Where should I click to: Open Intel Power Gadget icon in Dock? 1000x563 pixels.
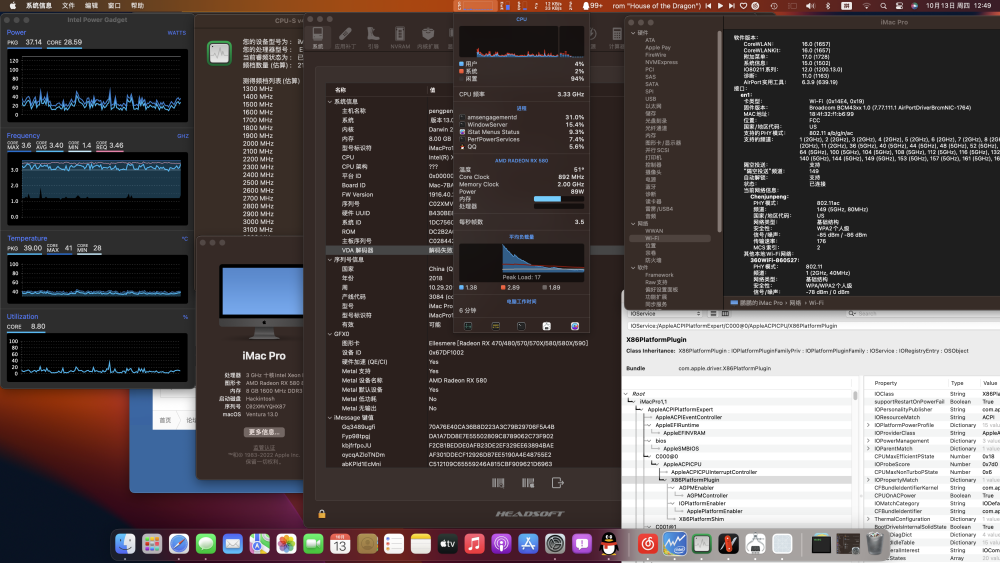(675, 544)
